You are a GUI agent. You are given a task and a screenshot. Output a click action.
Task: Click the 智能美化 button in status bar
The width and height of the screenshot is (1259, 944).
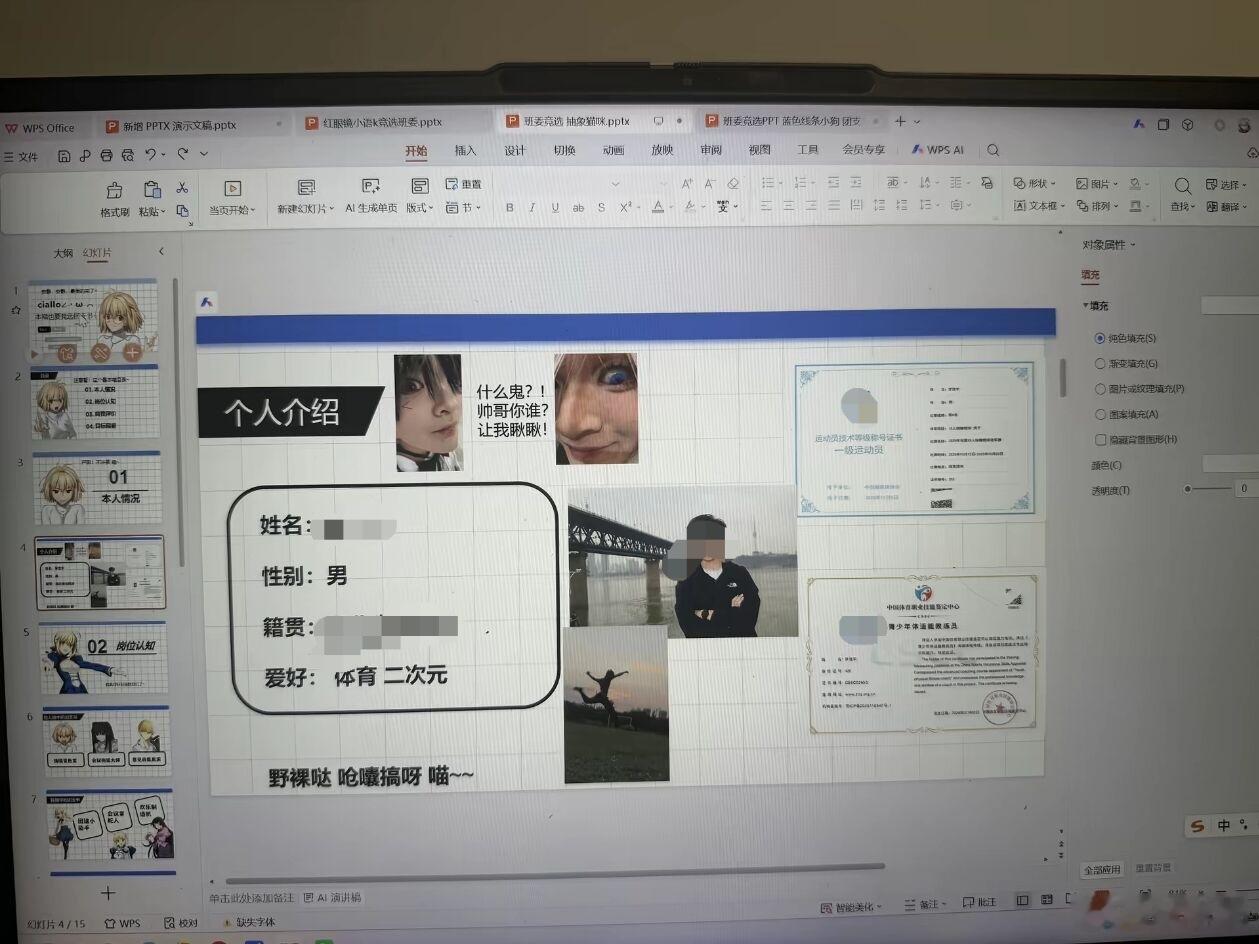pos(853,906)
